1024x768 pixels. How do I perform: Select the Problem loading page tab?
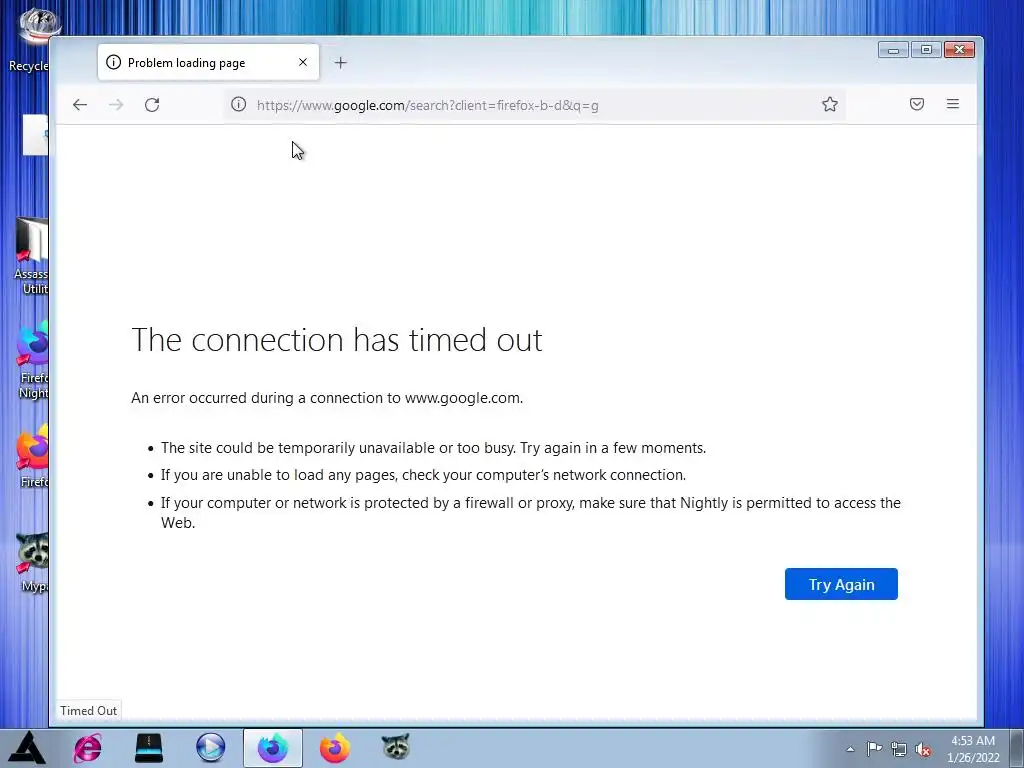coord(208,63)
